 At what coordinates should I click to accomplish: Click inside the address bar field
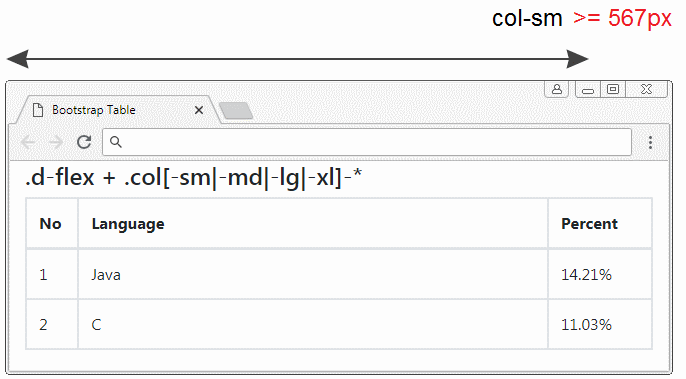coord(367,142)
